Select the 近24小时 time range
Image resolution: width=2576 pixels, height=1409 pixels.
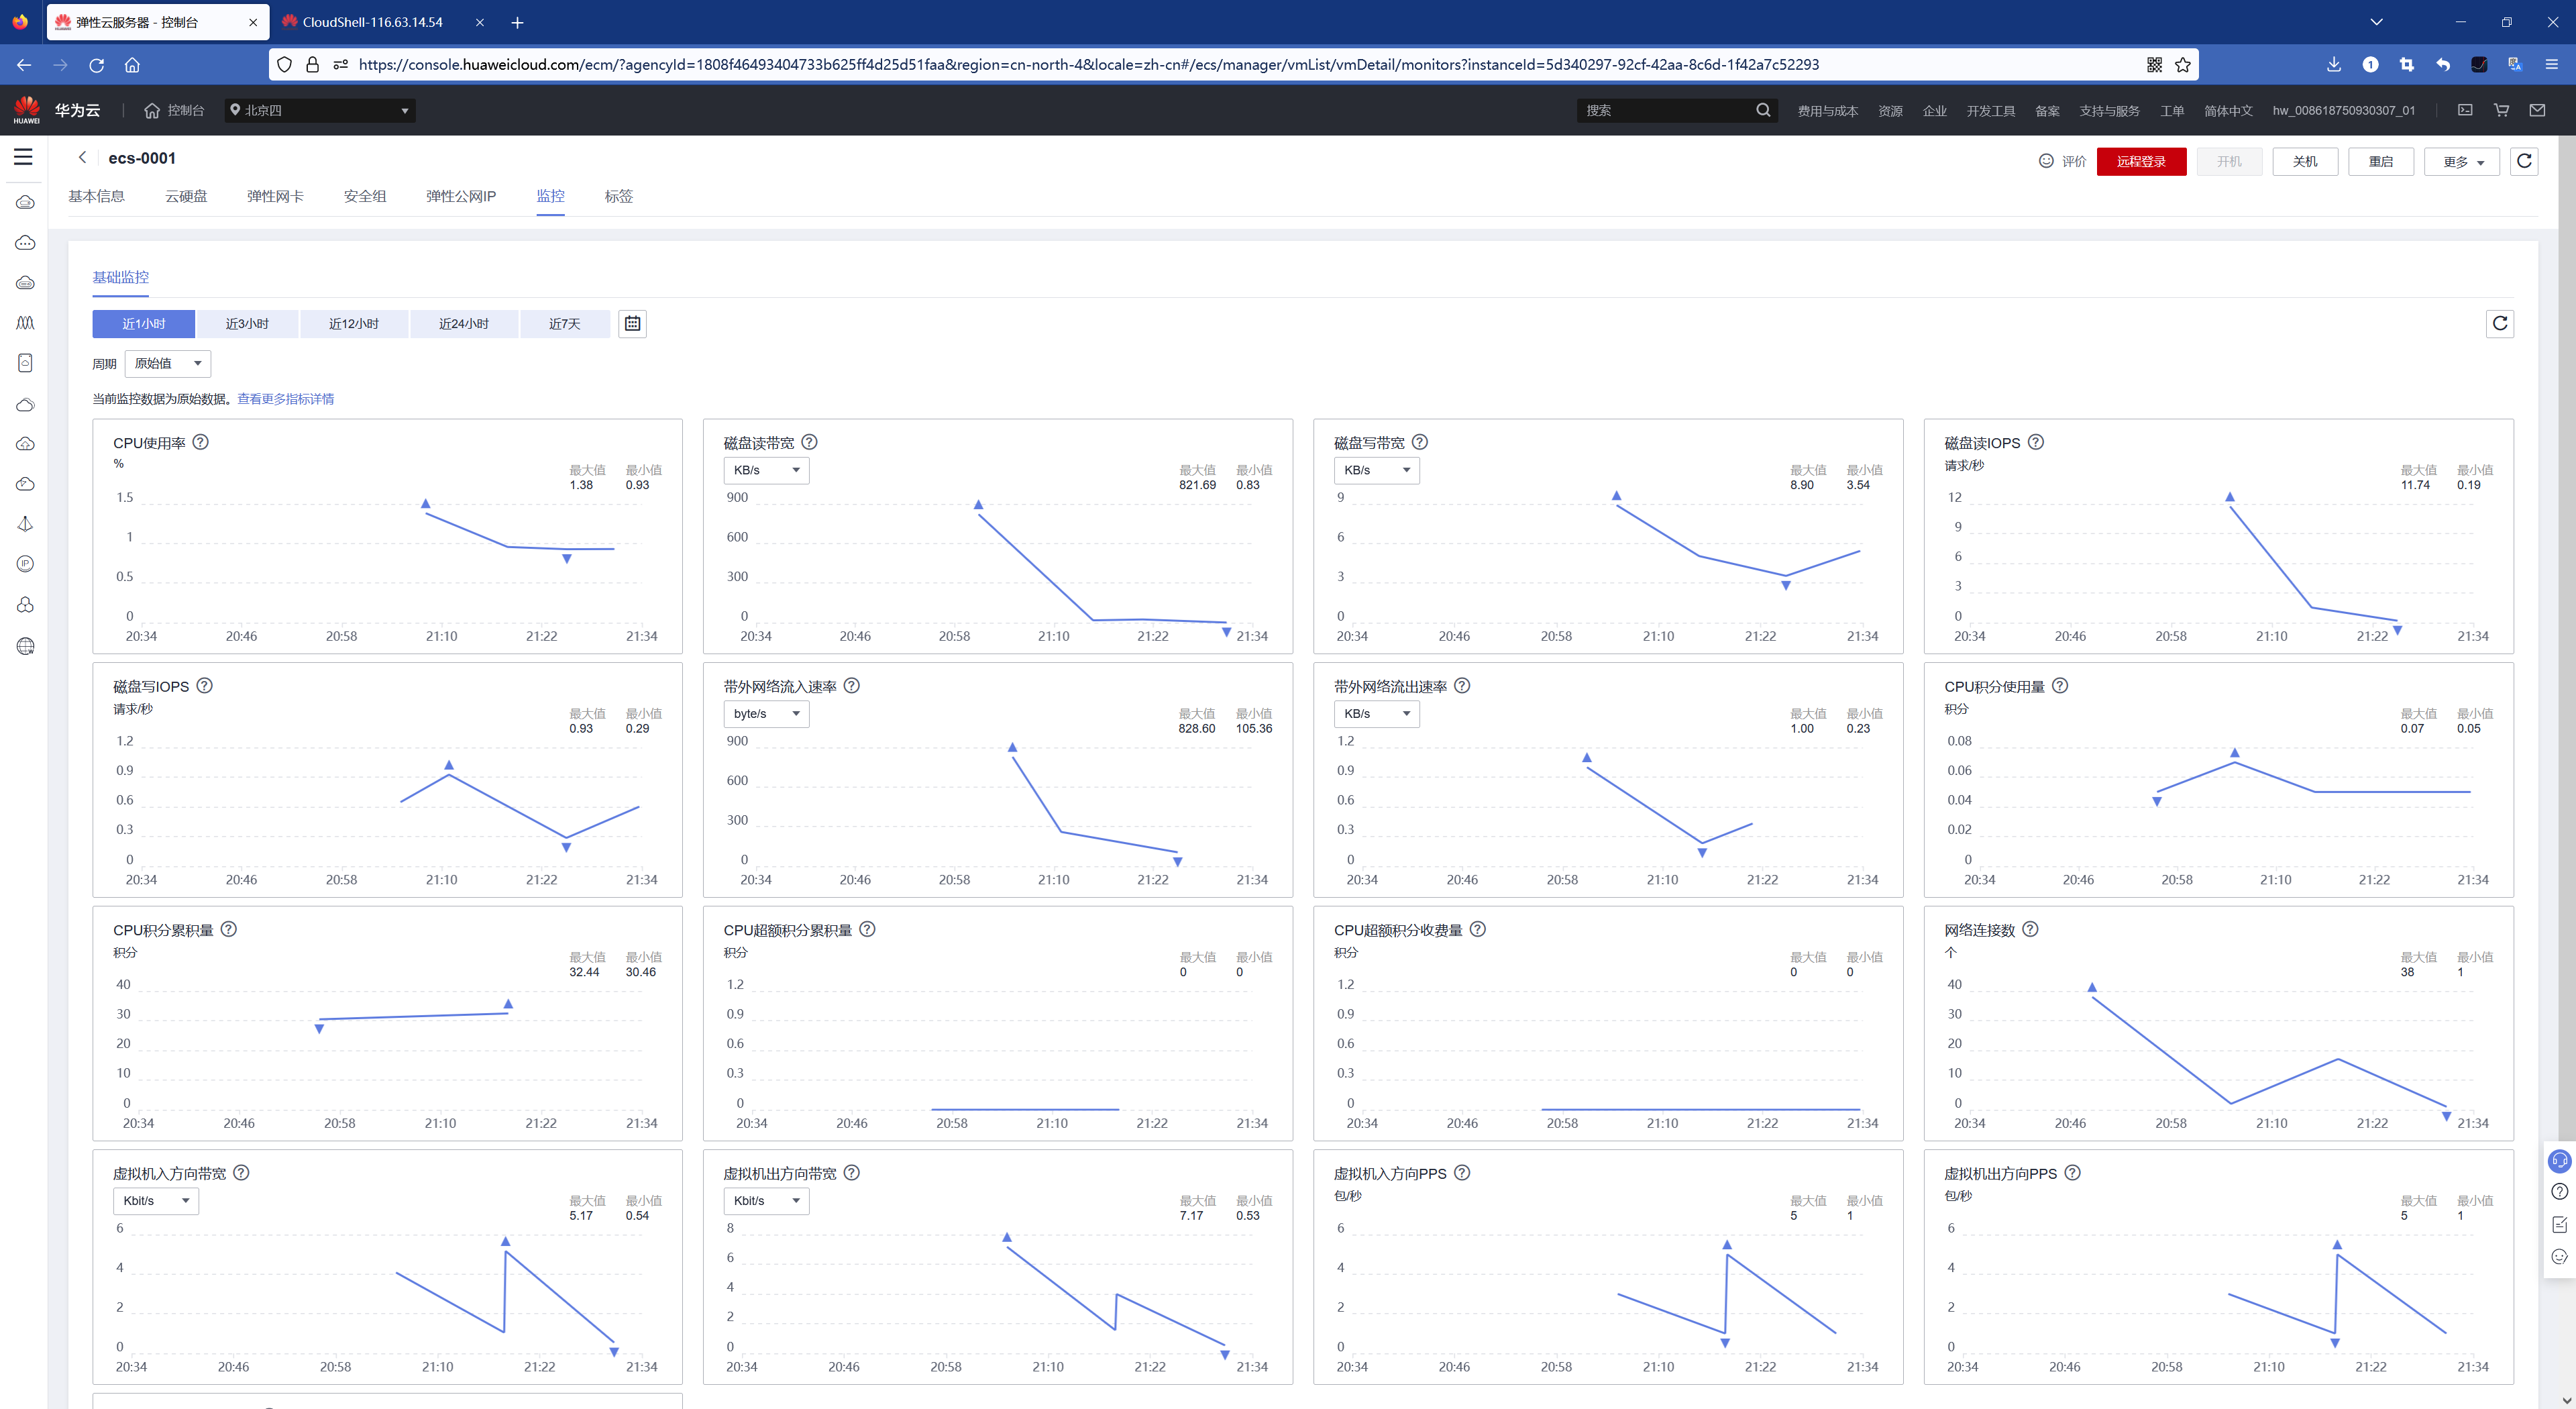[x=463, y=323]
